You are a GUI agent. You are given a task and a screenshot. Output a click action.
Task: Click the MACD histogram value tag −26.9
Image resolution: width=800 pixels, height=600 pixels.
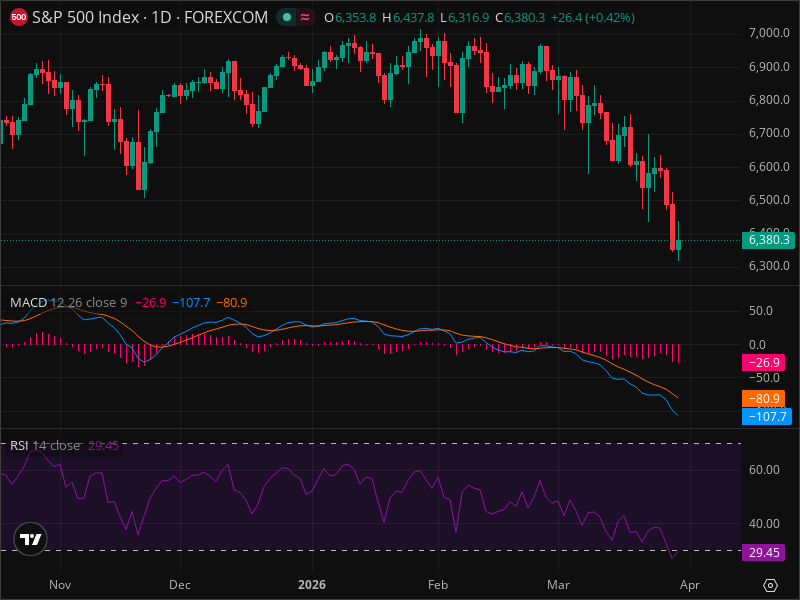pyautogui.click(x=763, y=363)
